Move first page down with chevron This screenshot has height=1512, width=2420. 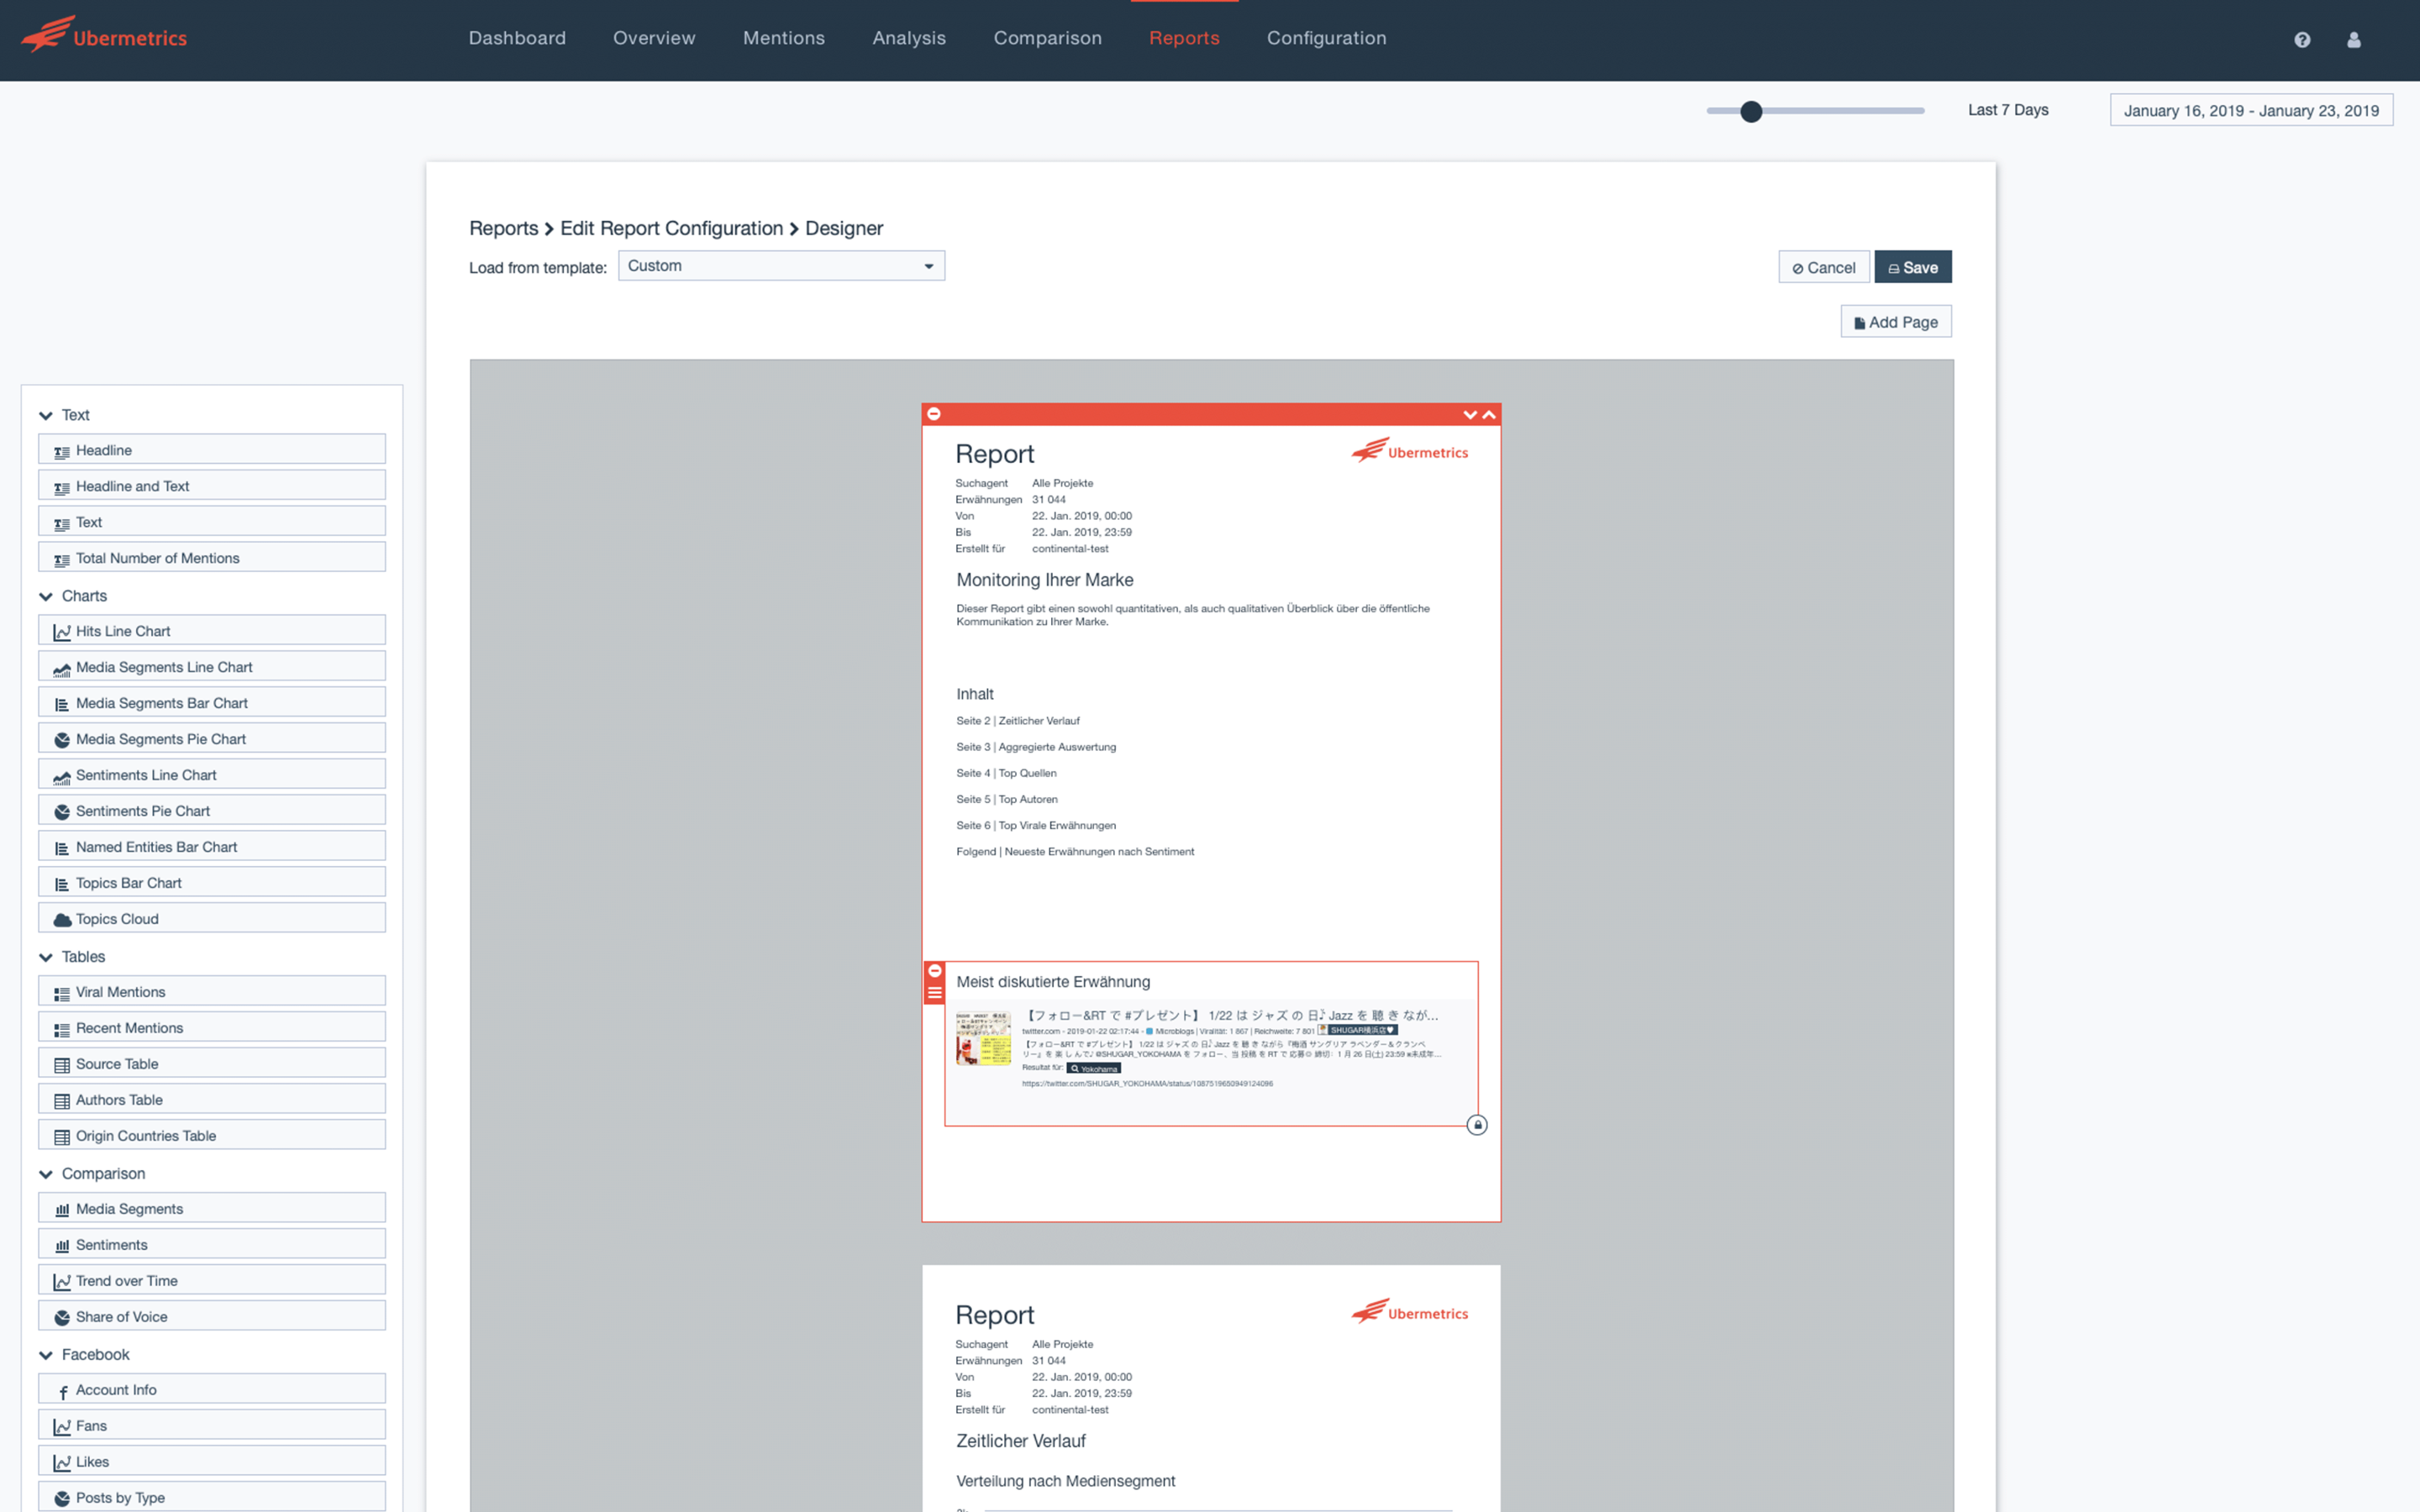click(x=1470, y=414)
